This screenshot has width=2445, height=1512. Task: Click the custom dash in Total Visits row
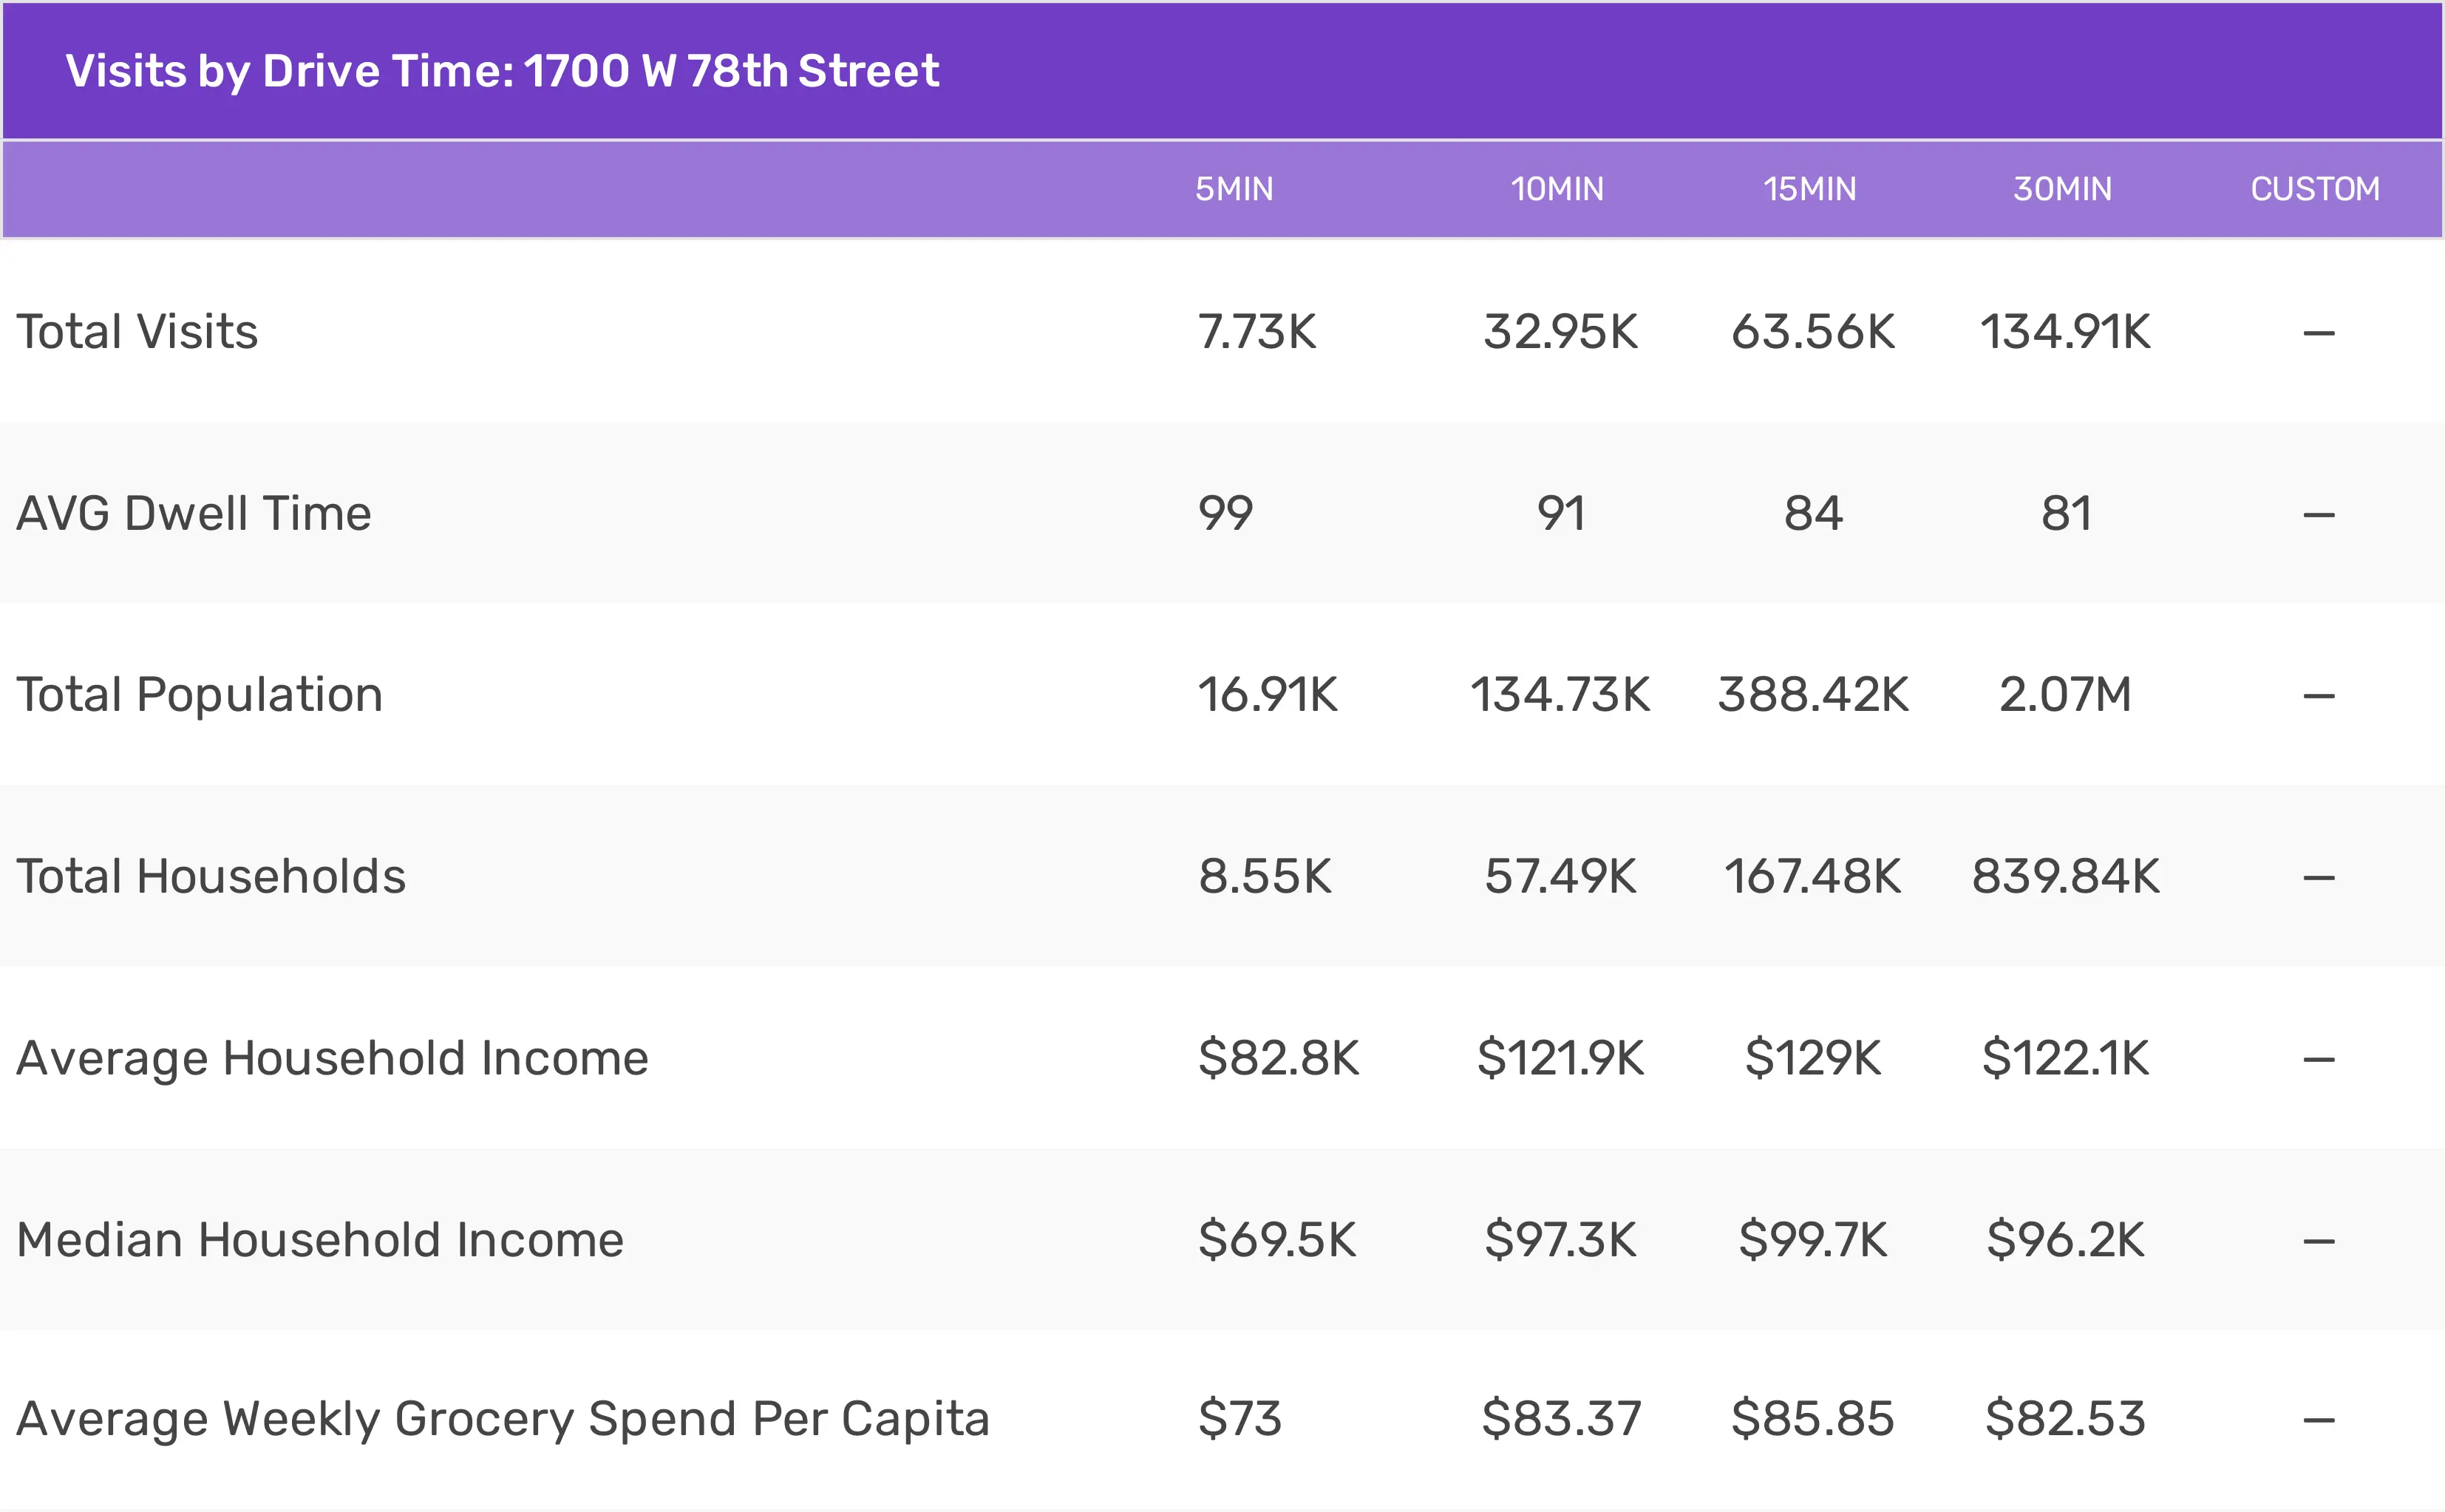pos(2318,333)
